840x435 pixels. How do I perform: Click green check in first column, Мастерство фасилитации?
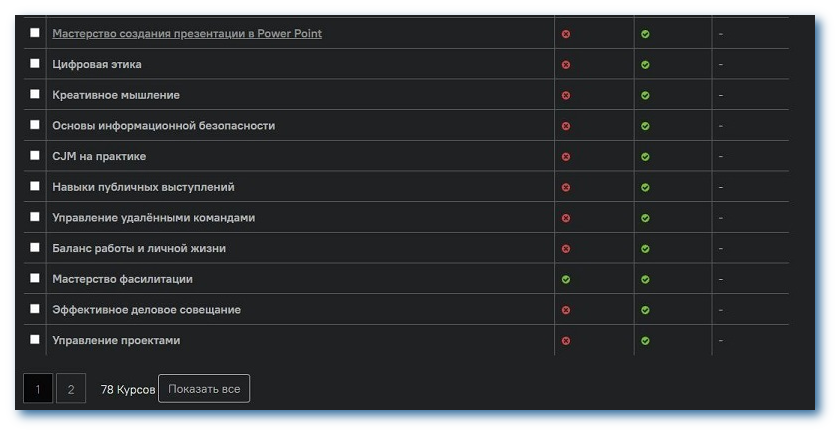click(x=566, y=279)
